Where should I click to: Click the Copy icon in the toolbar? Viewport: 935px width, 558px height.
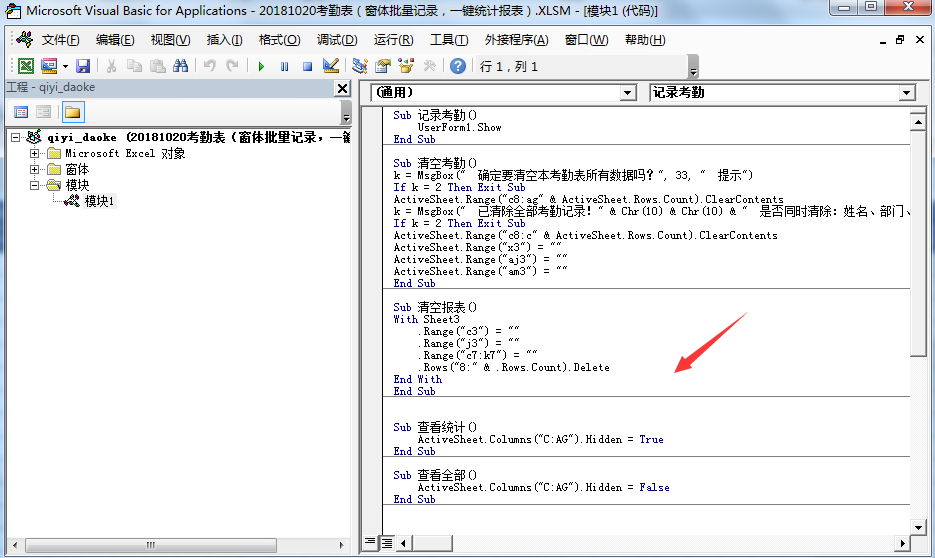pos(135,66)
